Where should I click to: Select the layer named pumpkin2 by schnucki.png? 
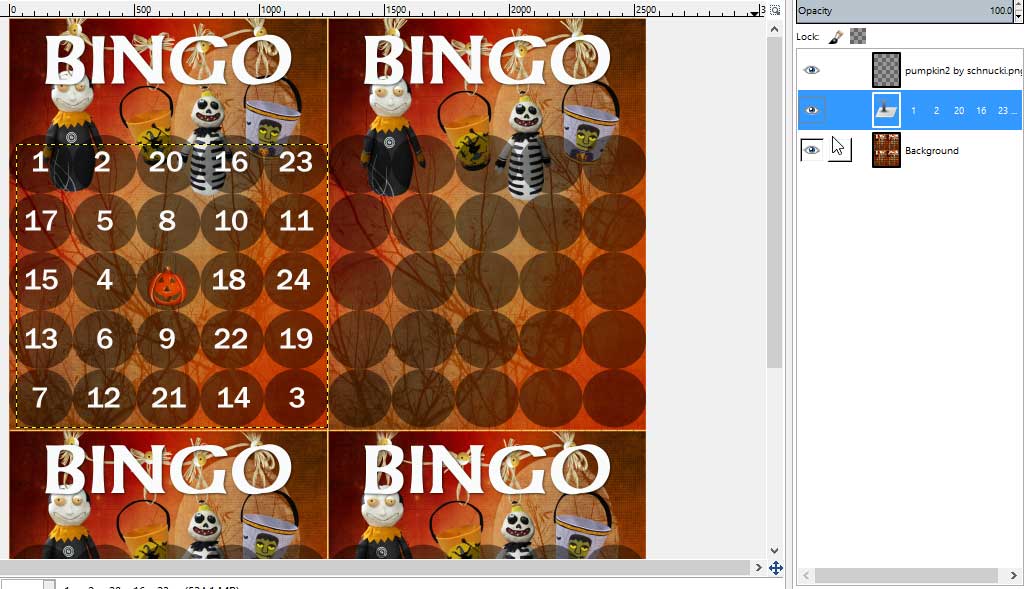point(963,71)
